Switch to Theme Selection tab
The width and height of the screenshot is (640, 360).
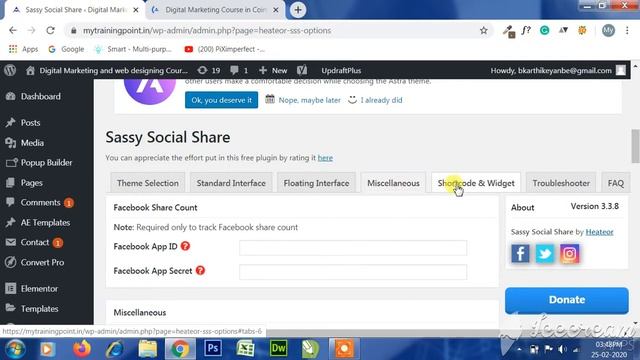[148, 183]
